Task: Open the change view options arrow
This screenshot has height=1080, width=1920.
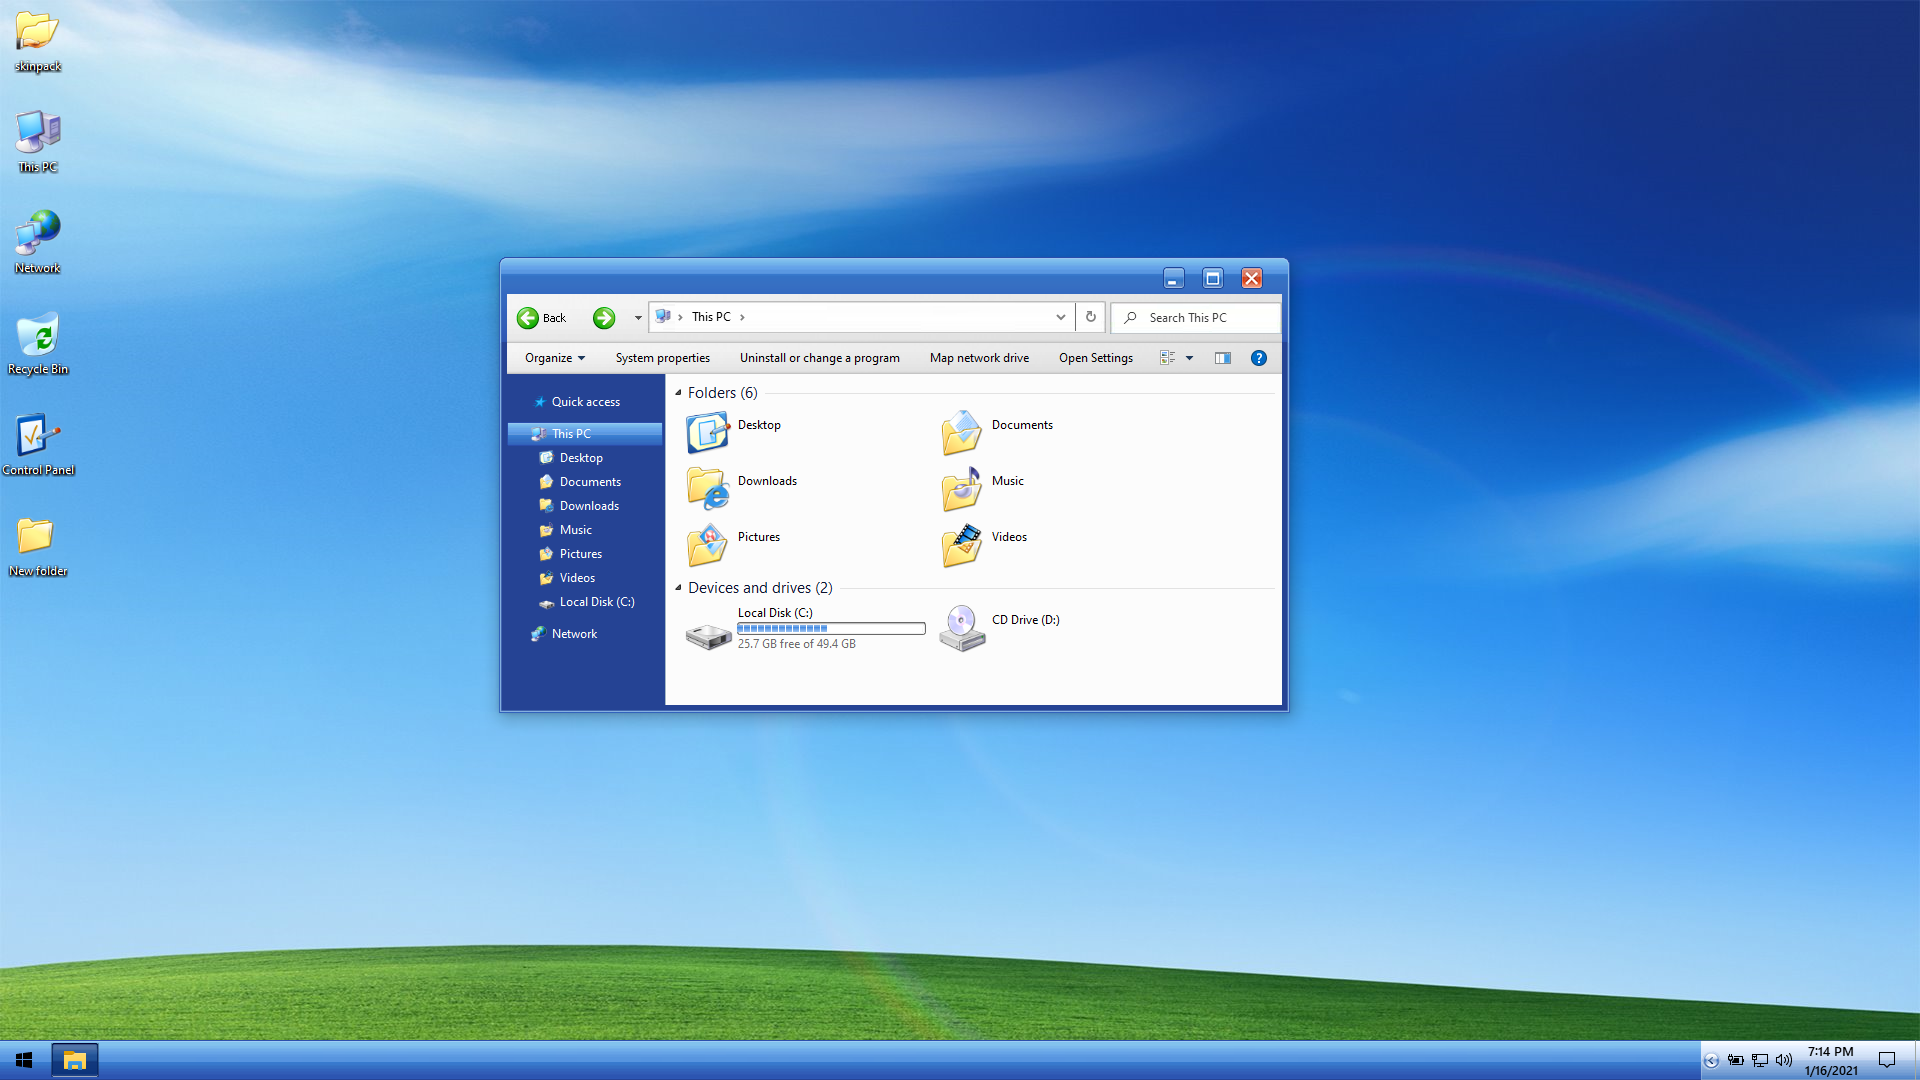Action: [1190, 358]
